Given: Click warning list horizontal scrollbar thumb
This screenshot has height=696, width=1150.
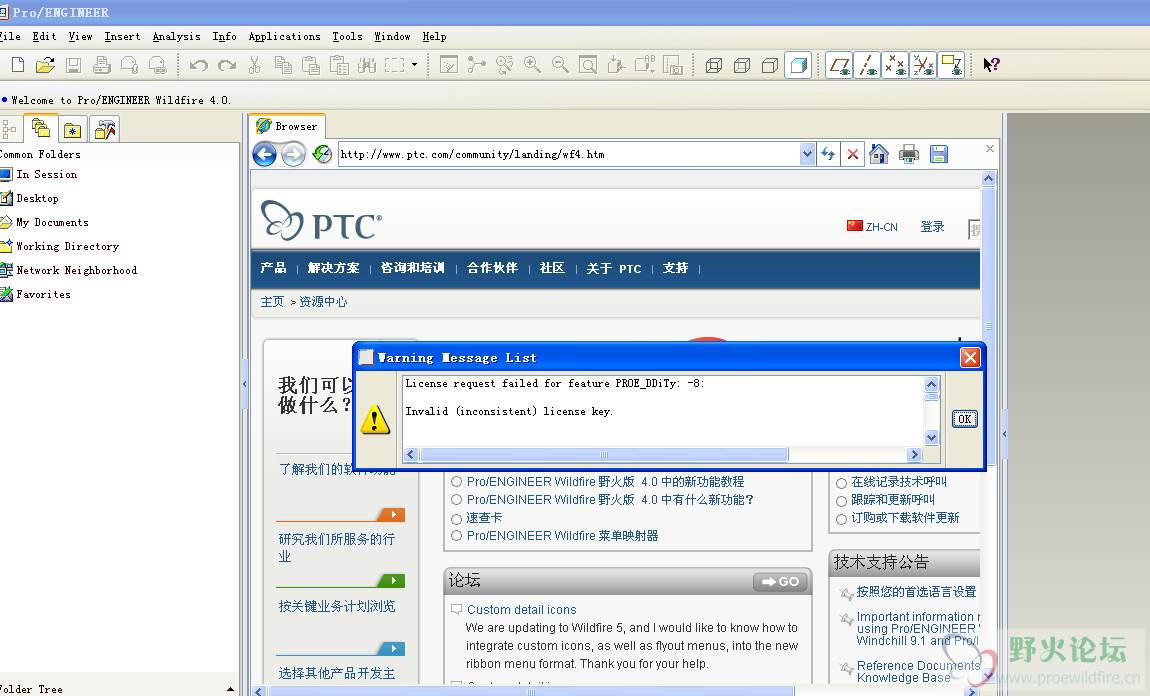Looking at the screenshot, I should coord(604,455).
